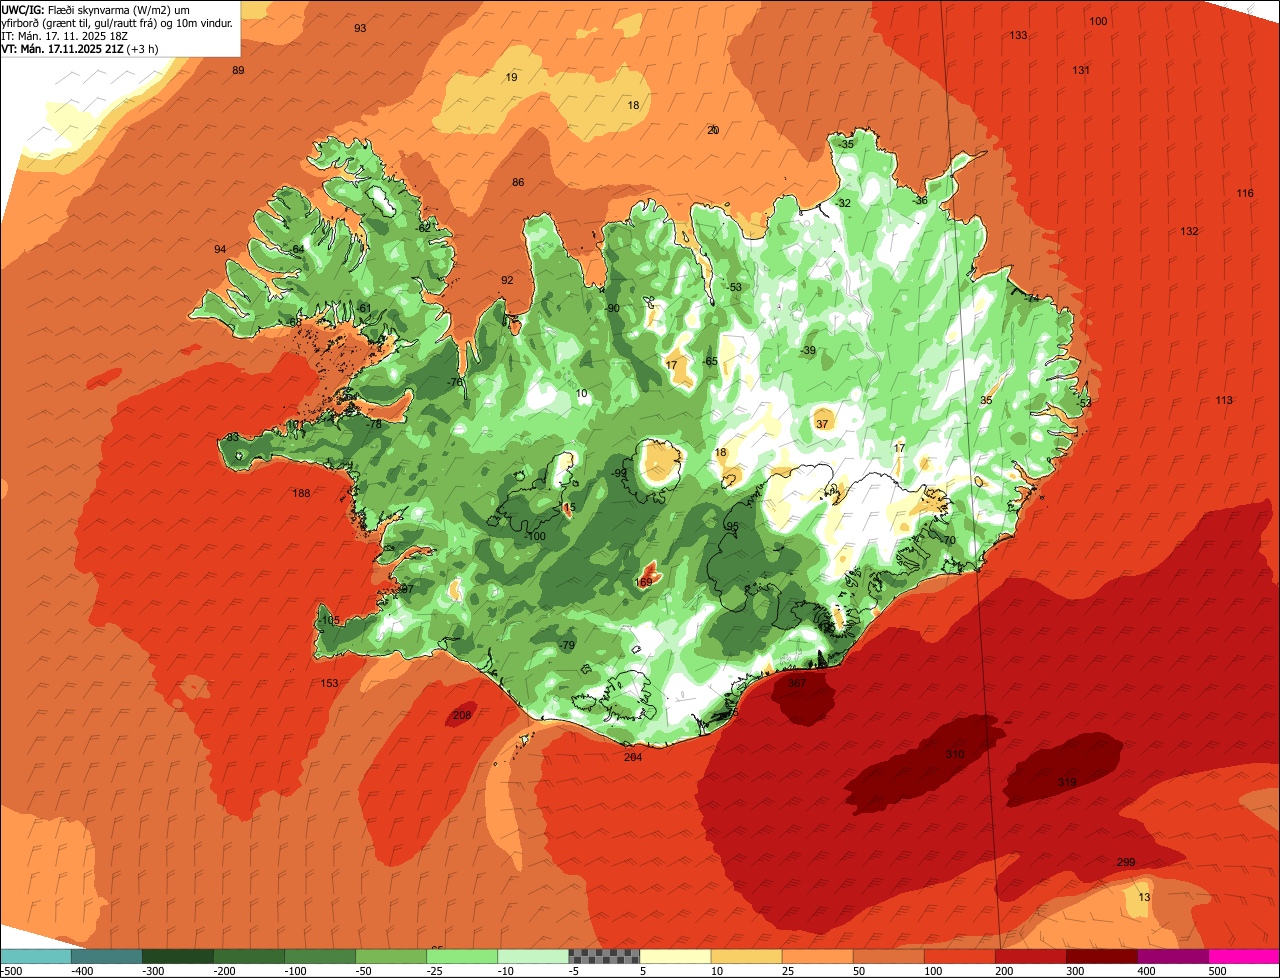Image resolution: width=1280 pixels, height=978 pixels.
Task: Select the 5 to 10 pale yellow swatch
Action: (x=674, y=956)
